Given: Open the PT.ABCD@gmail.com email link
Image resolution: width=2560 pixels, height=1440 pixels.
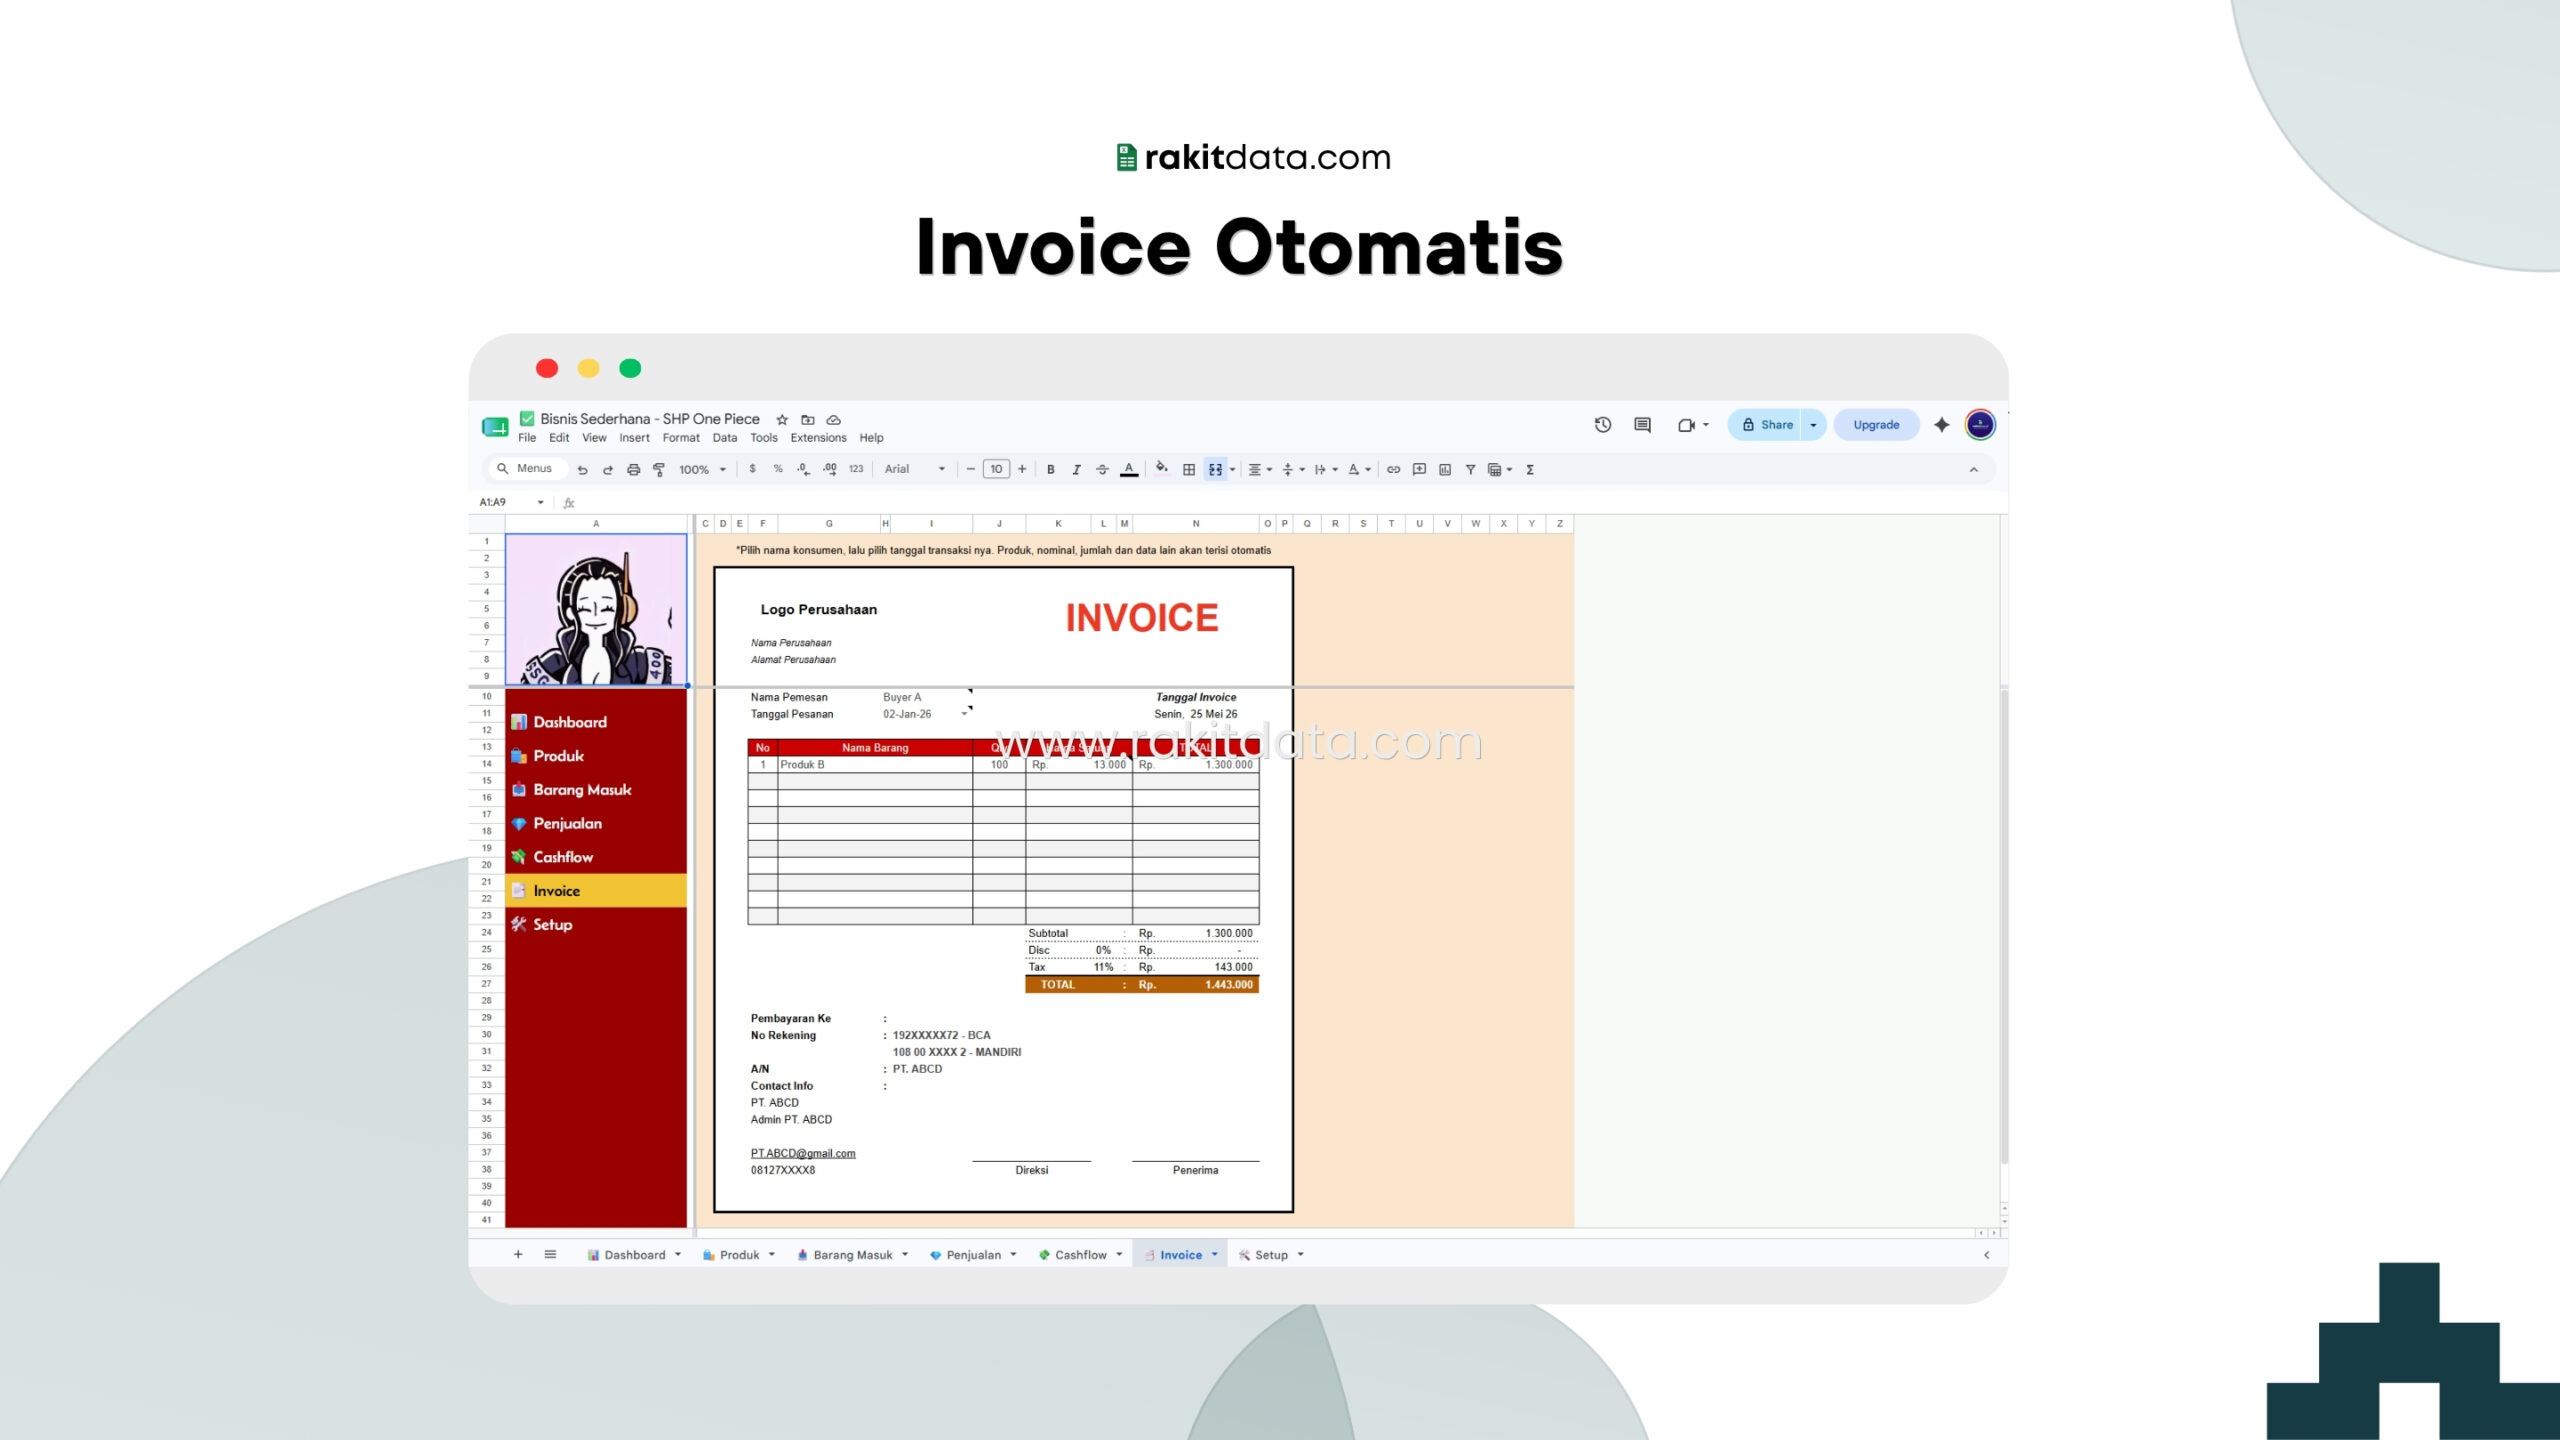Looking at the screenshot, I should tap(803, 1153).
